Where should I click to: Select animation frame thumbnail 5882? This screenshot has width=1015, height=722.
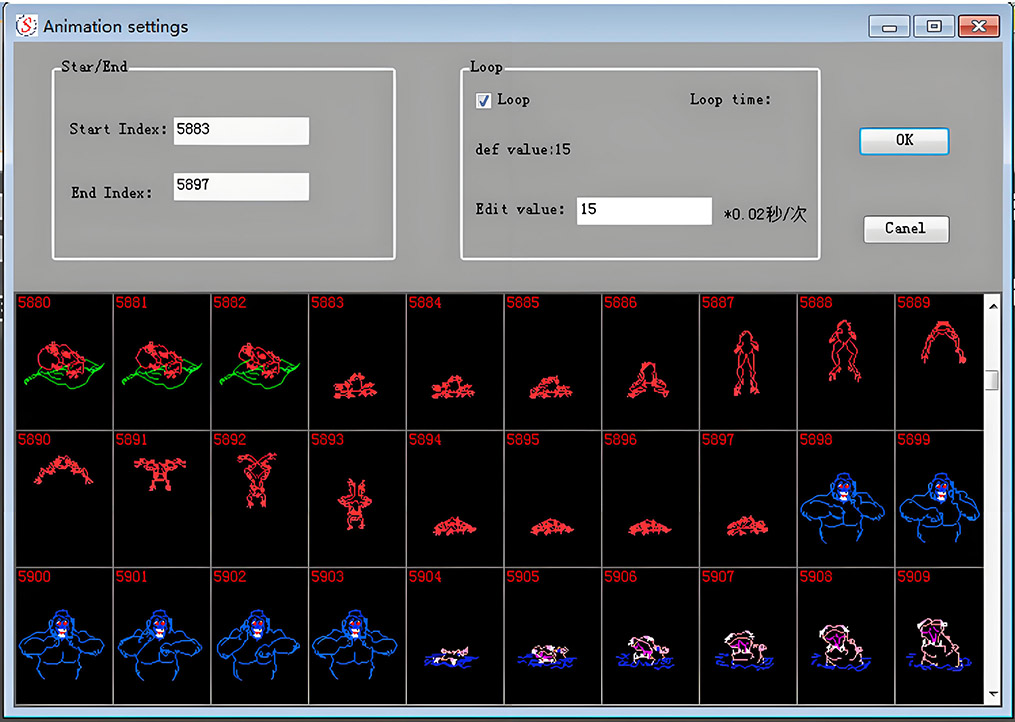[260, 361]
